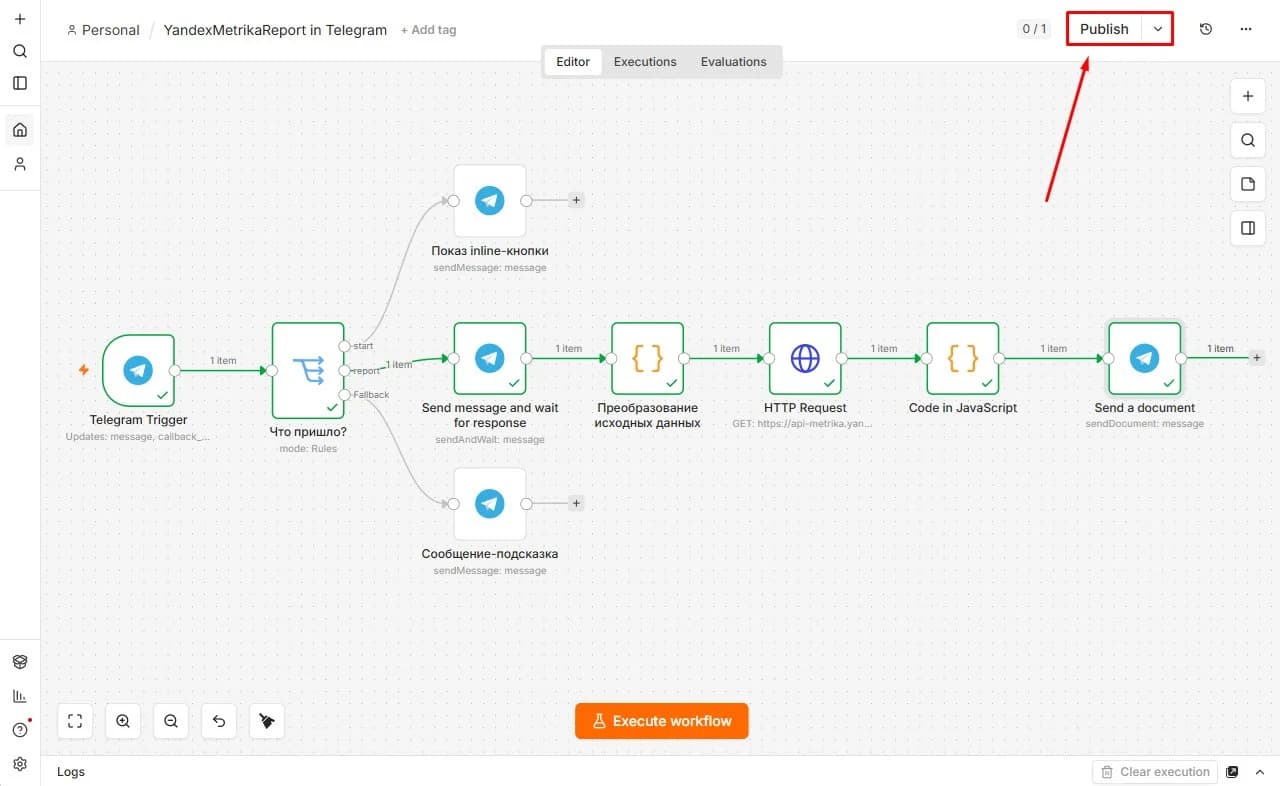Undo the last canvas change

(219, 721)
